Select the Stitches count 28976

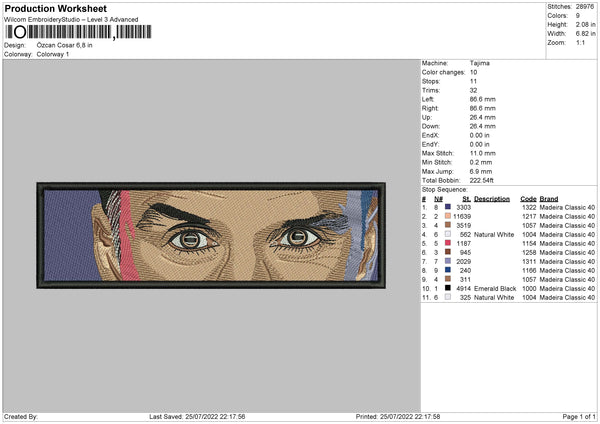click(584, 7)
